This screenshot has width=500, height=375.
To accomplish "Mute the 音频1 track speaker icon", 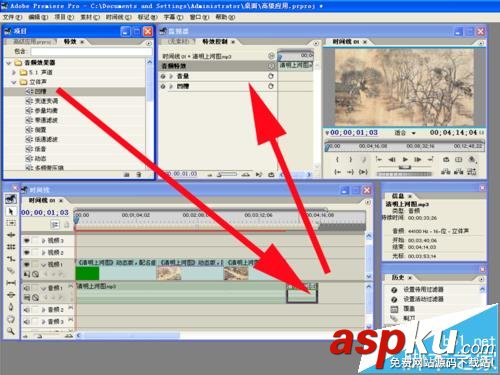I will pos(27,288).
